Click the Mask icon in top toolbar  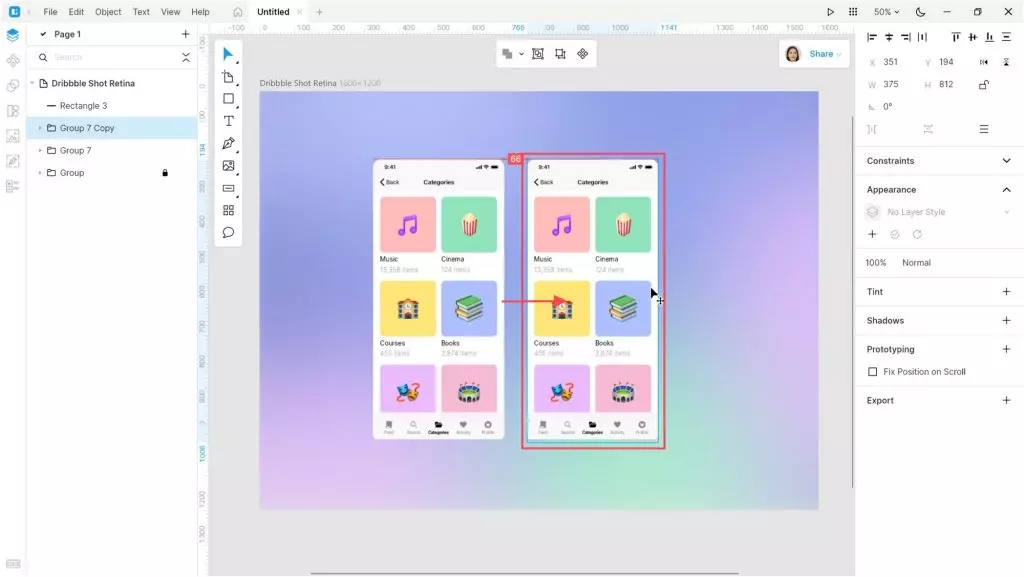(537, 54)
